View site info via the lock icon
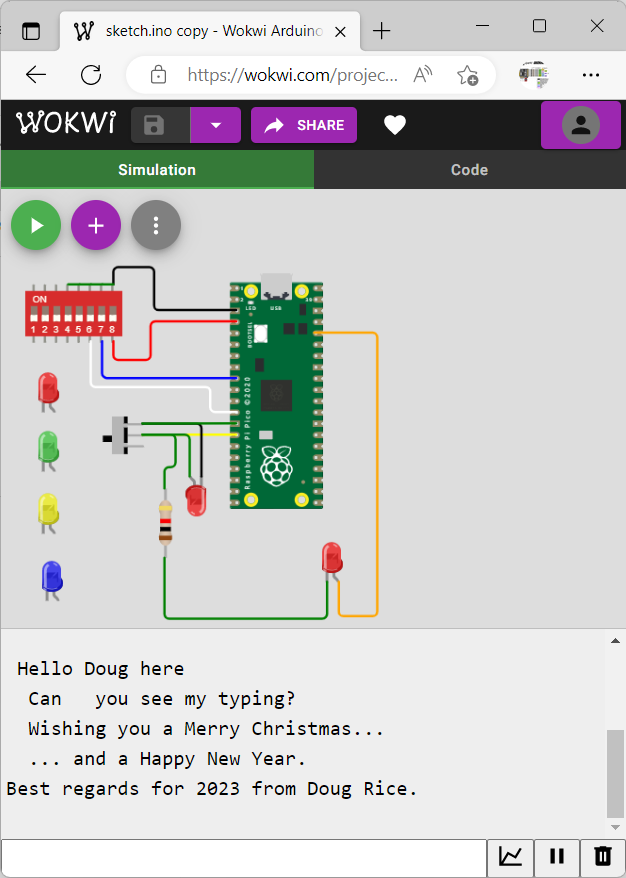Screen dimensions: 626x878 pos(158,74)
